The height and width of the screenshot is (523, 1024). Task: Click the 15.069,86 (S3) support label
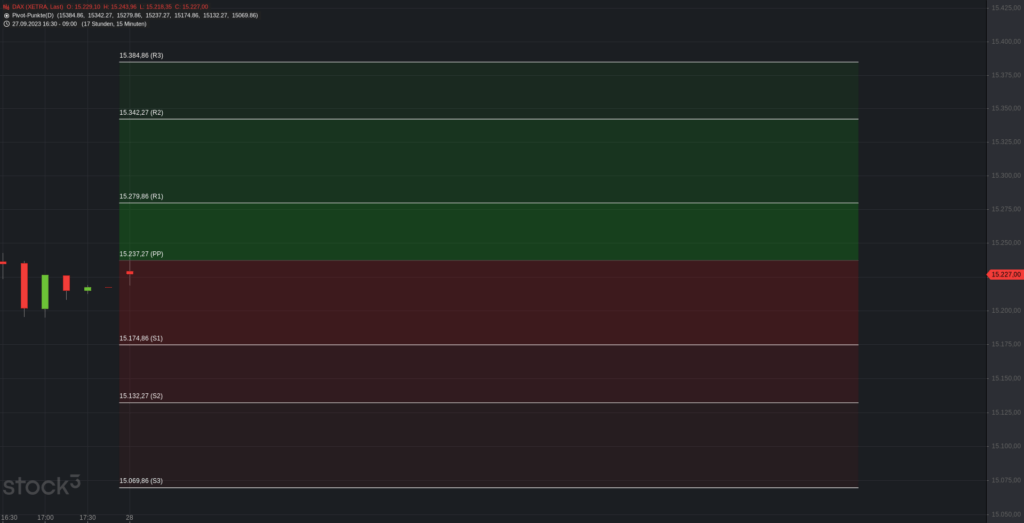coord(141,481)
